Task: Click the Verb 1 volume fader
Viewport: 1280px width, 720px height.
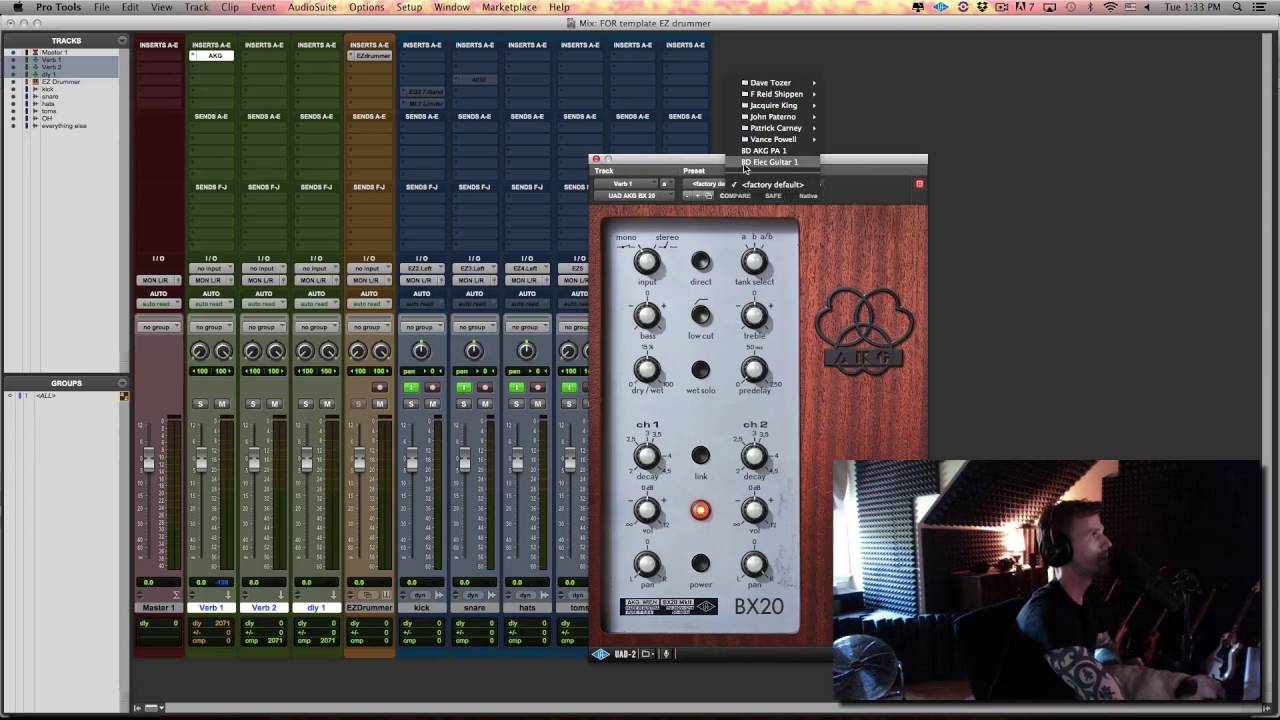Action: (x=201, y=460)
